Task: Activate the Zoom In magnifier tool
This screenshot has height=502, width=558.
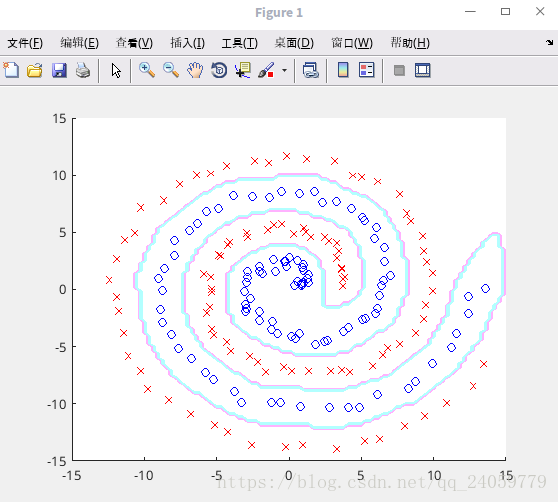Action: [147, 70]
